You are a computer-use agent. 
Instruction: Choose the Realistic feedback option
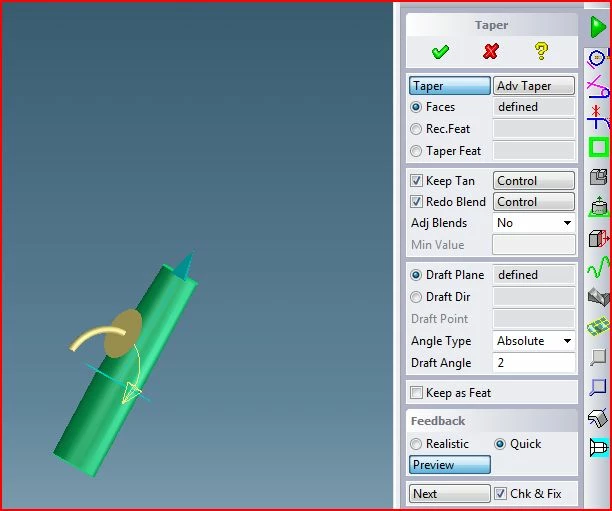coord(416,444)
